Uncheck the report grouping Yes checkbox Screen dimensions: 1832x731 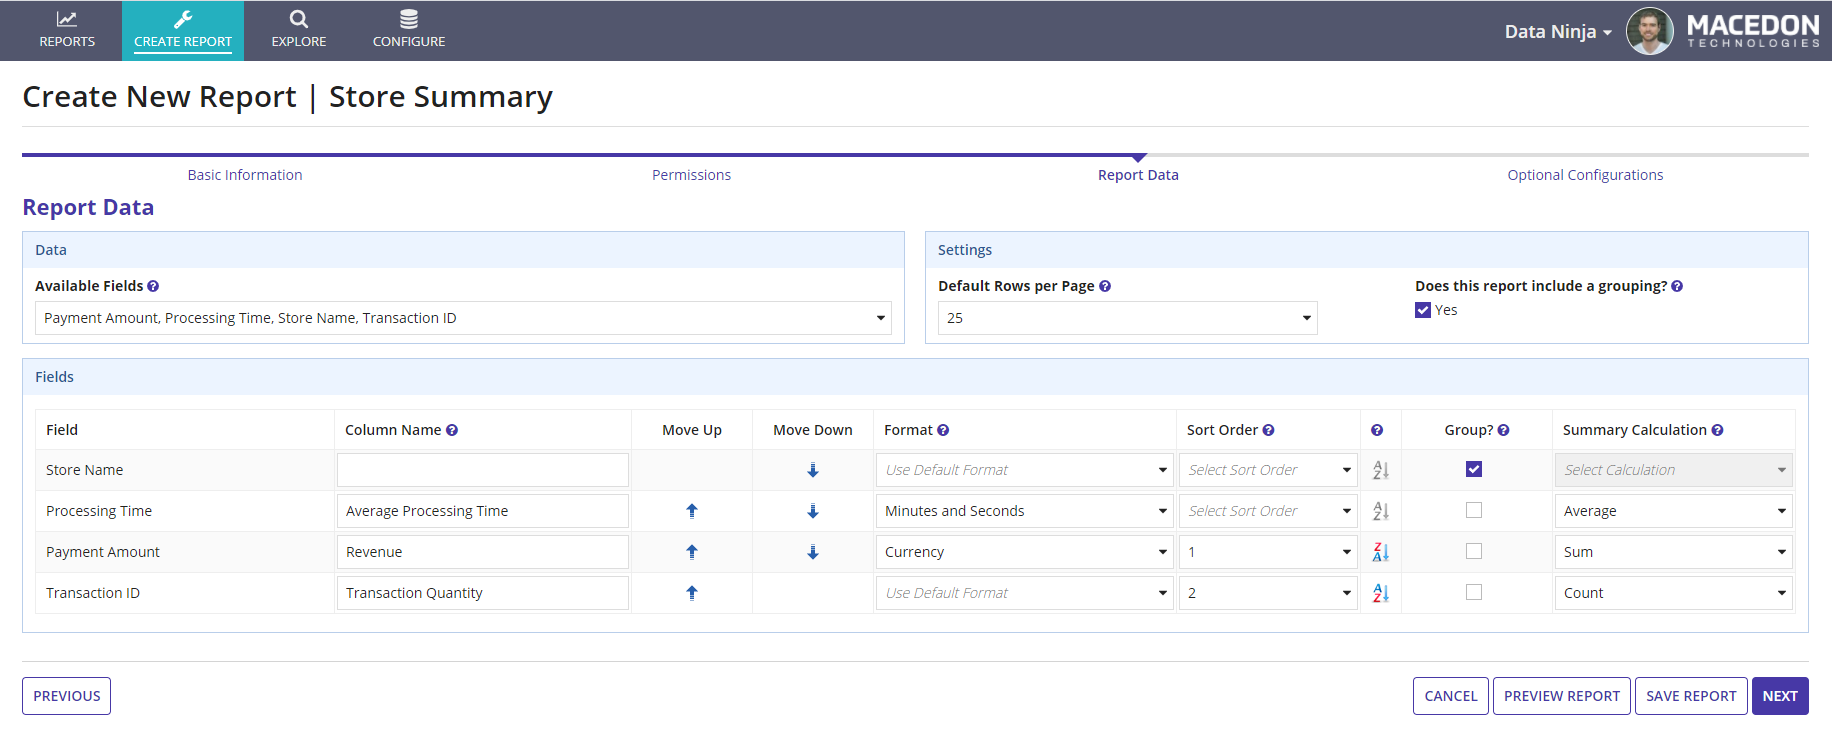click(x=1423, y=310)
